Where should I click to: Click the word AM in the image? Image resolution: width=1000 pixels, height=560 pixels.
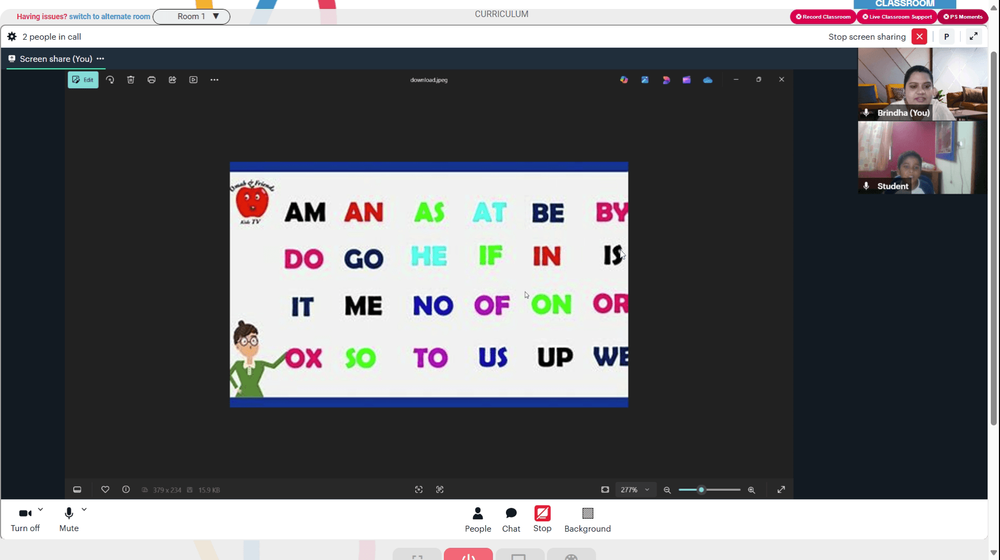[305, 212]
